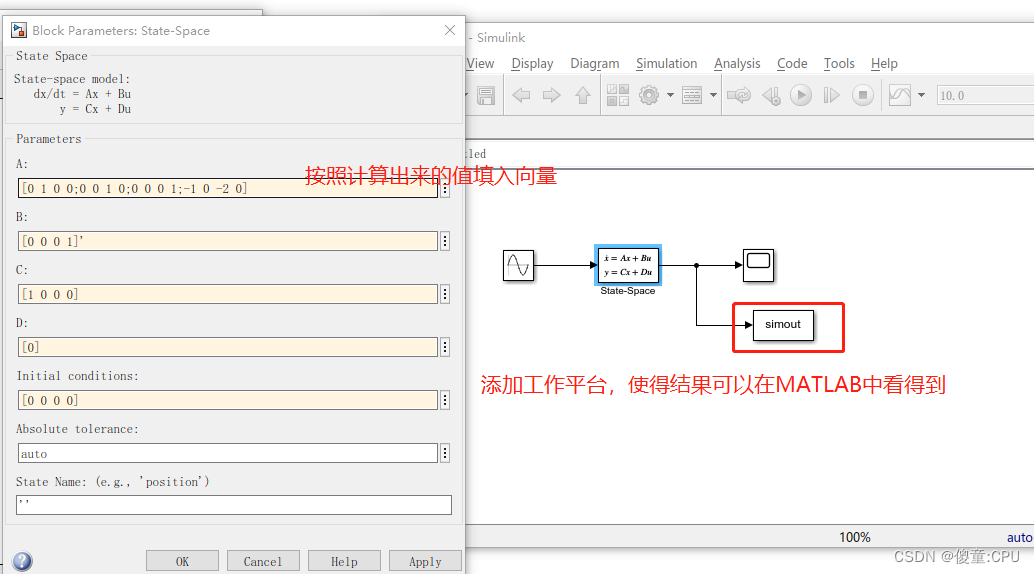Open the Diagram menu
The image size is (1034, 574).
pos(595,63)
